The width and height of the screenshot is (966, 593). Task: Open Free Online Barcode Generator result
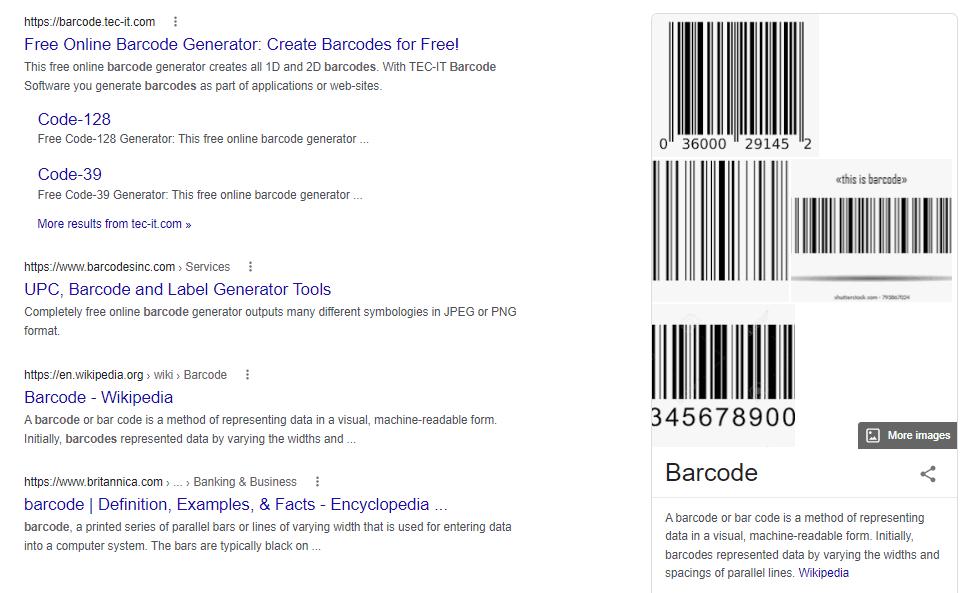[241, 44]
